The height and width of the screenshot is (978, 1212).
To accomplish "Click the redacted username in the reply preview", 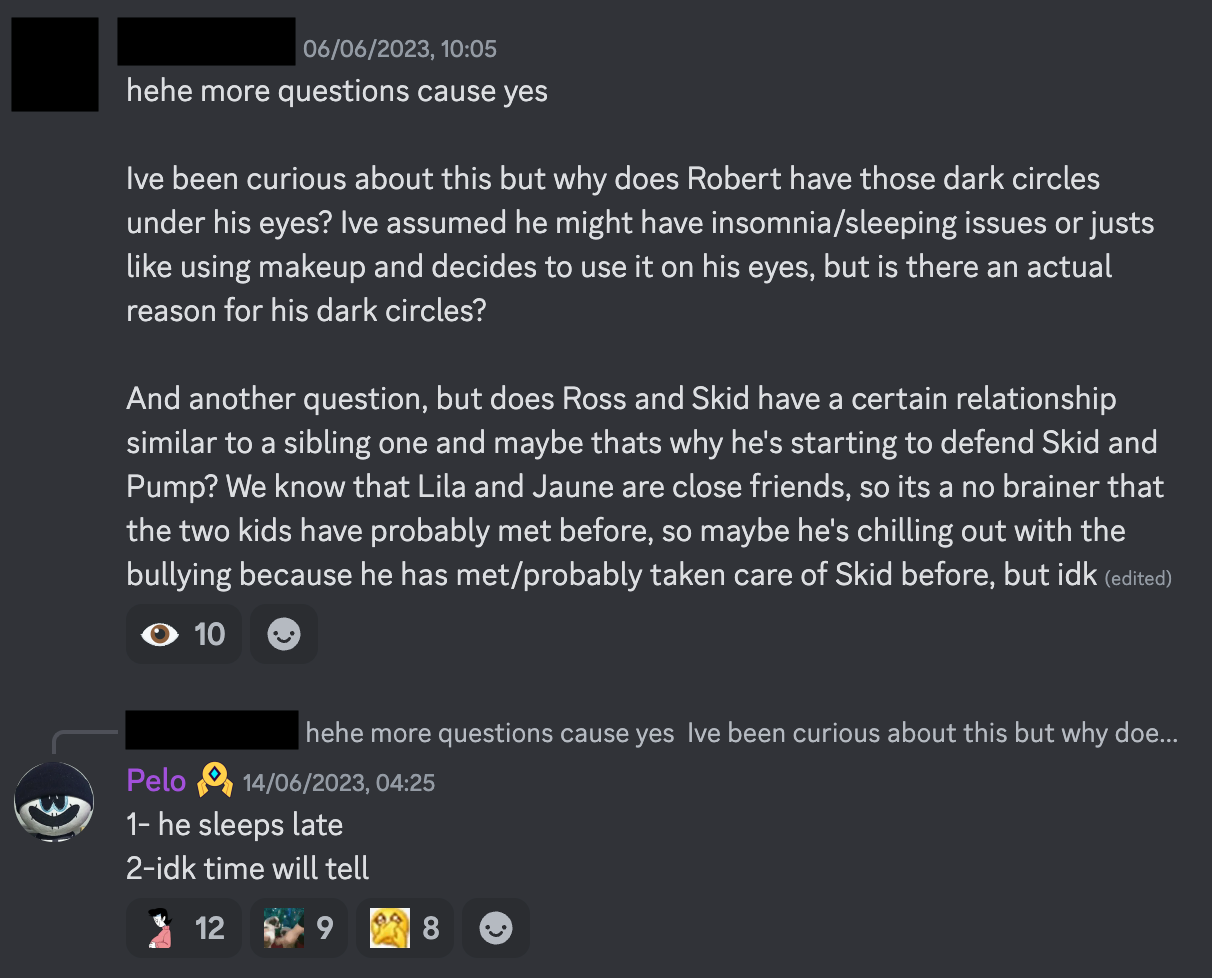I will click(x=212, y=730).
